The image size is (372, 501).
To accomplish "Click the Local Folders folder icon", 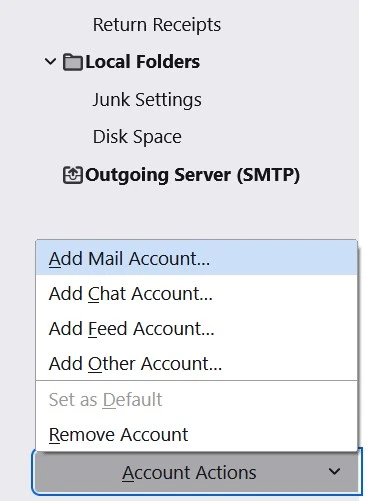I will 73,62.
